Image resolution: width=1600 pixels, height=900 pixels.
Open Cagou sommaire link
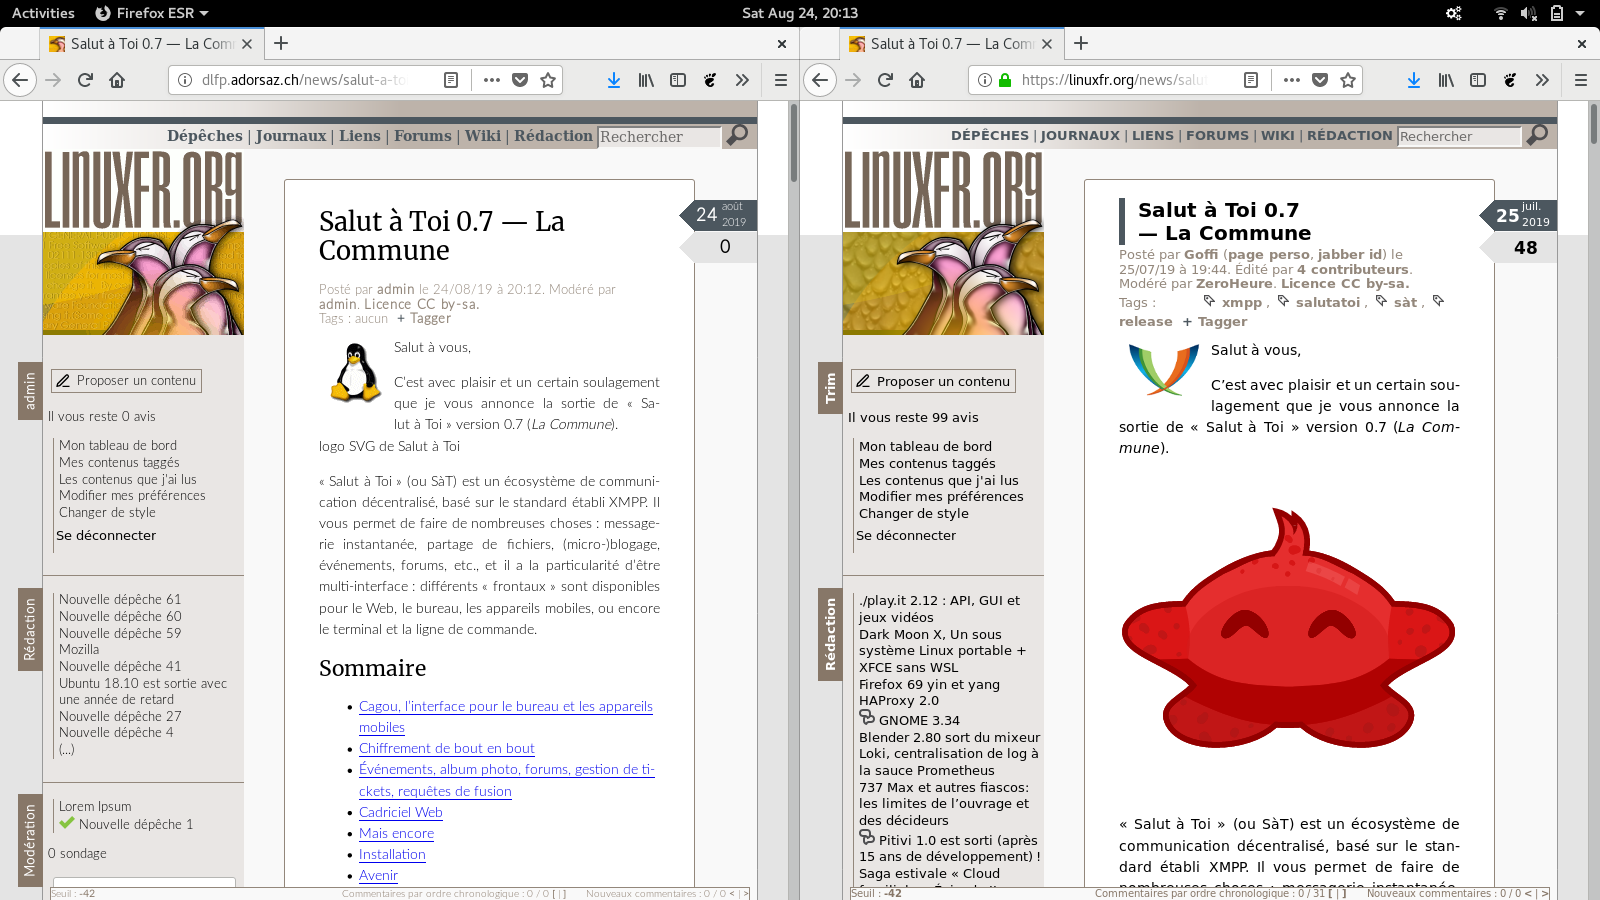506,716
